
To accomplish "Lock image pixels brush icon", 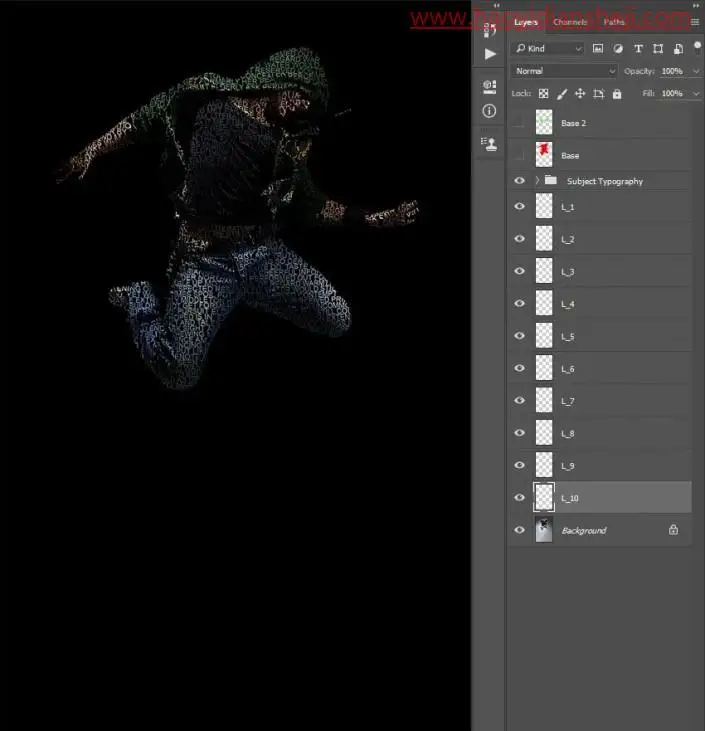I will click(x=562, y=94).
